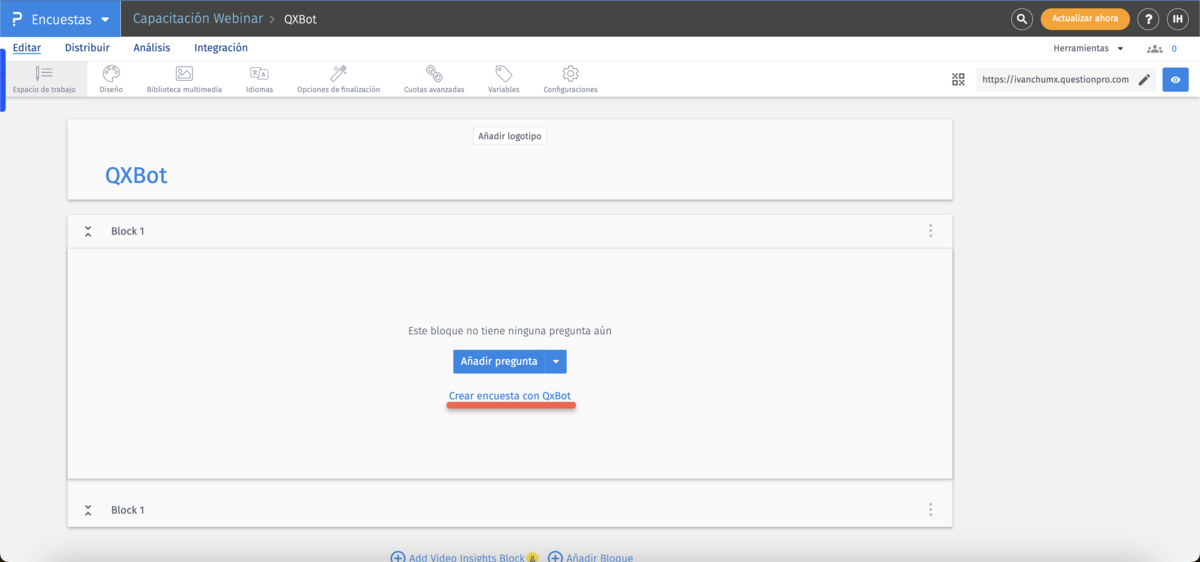The image size is (1200, 562).
Task: Collapse the first Block 1 section
Action: point(88,231)
